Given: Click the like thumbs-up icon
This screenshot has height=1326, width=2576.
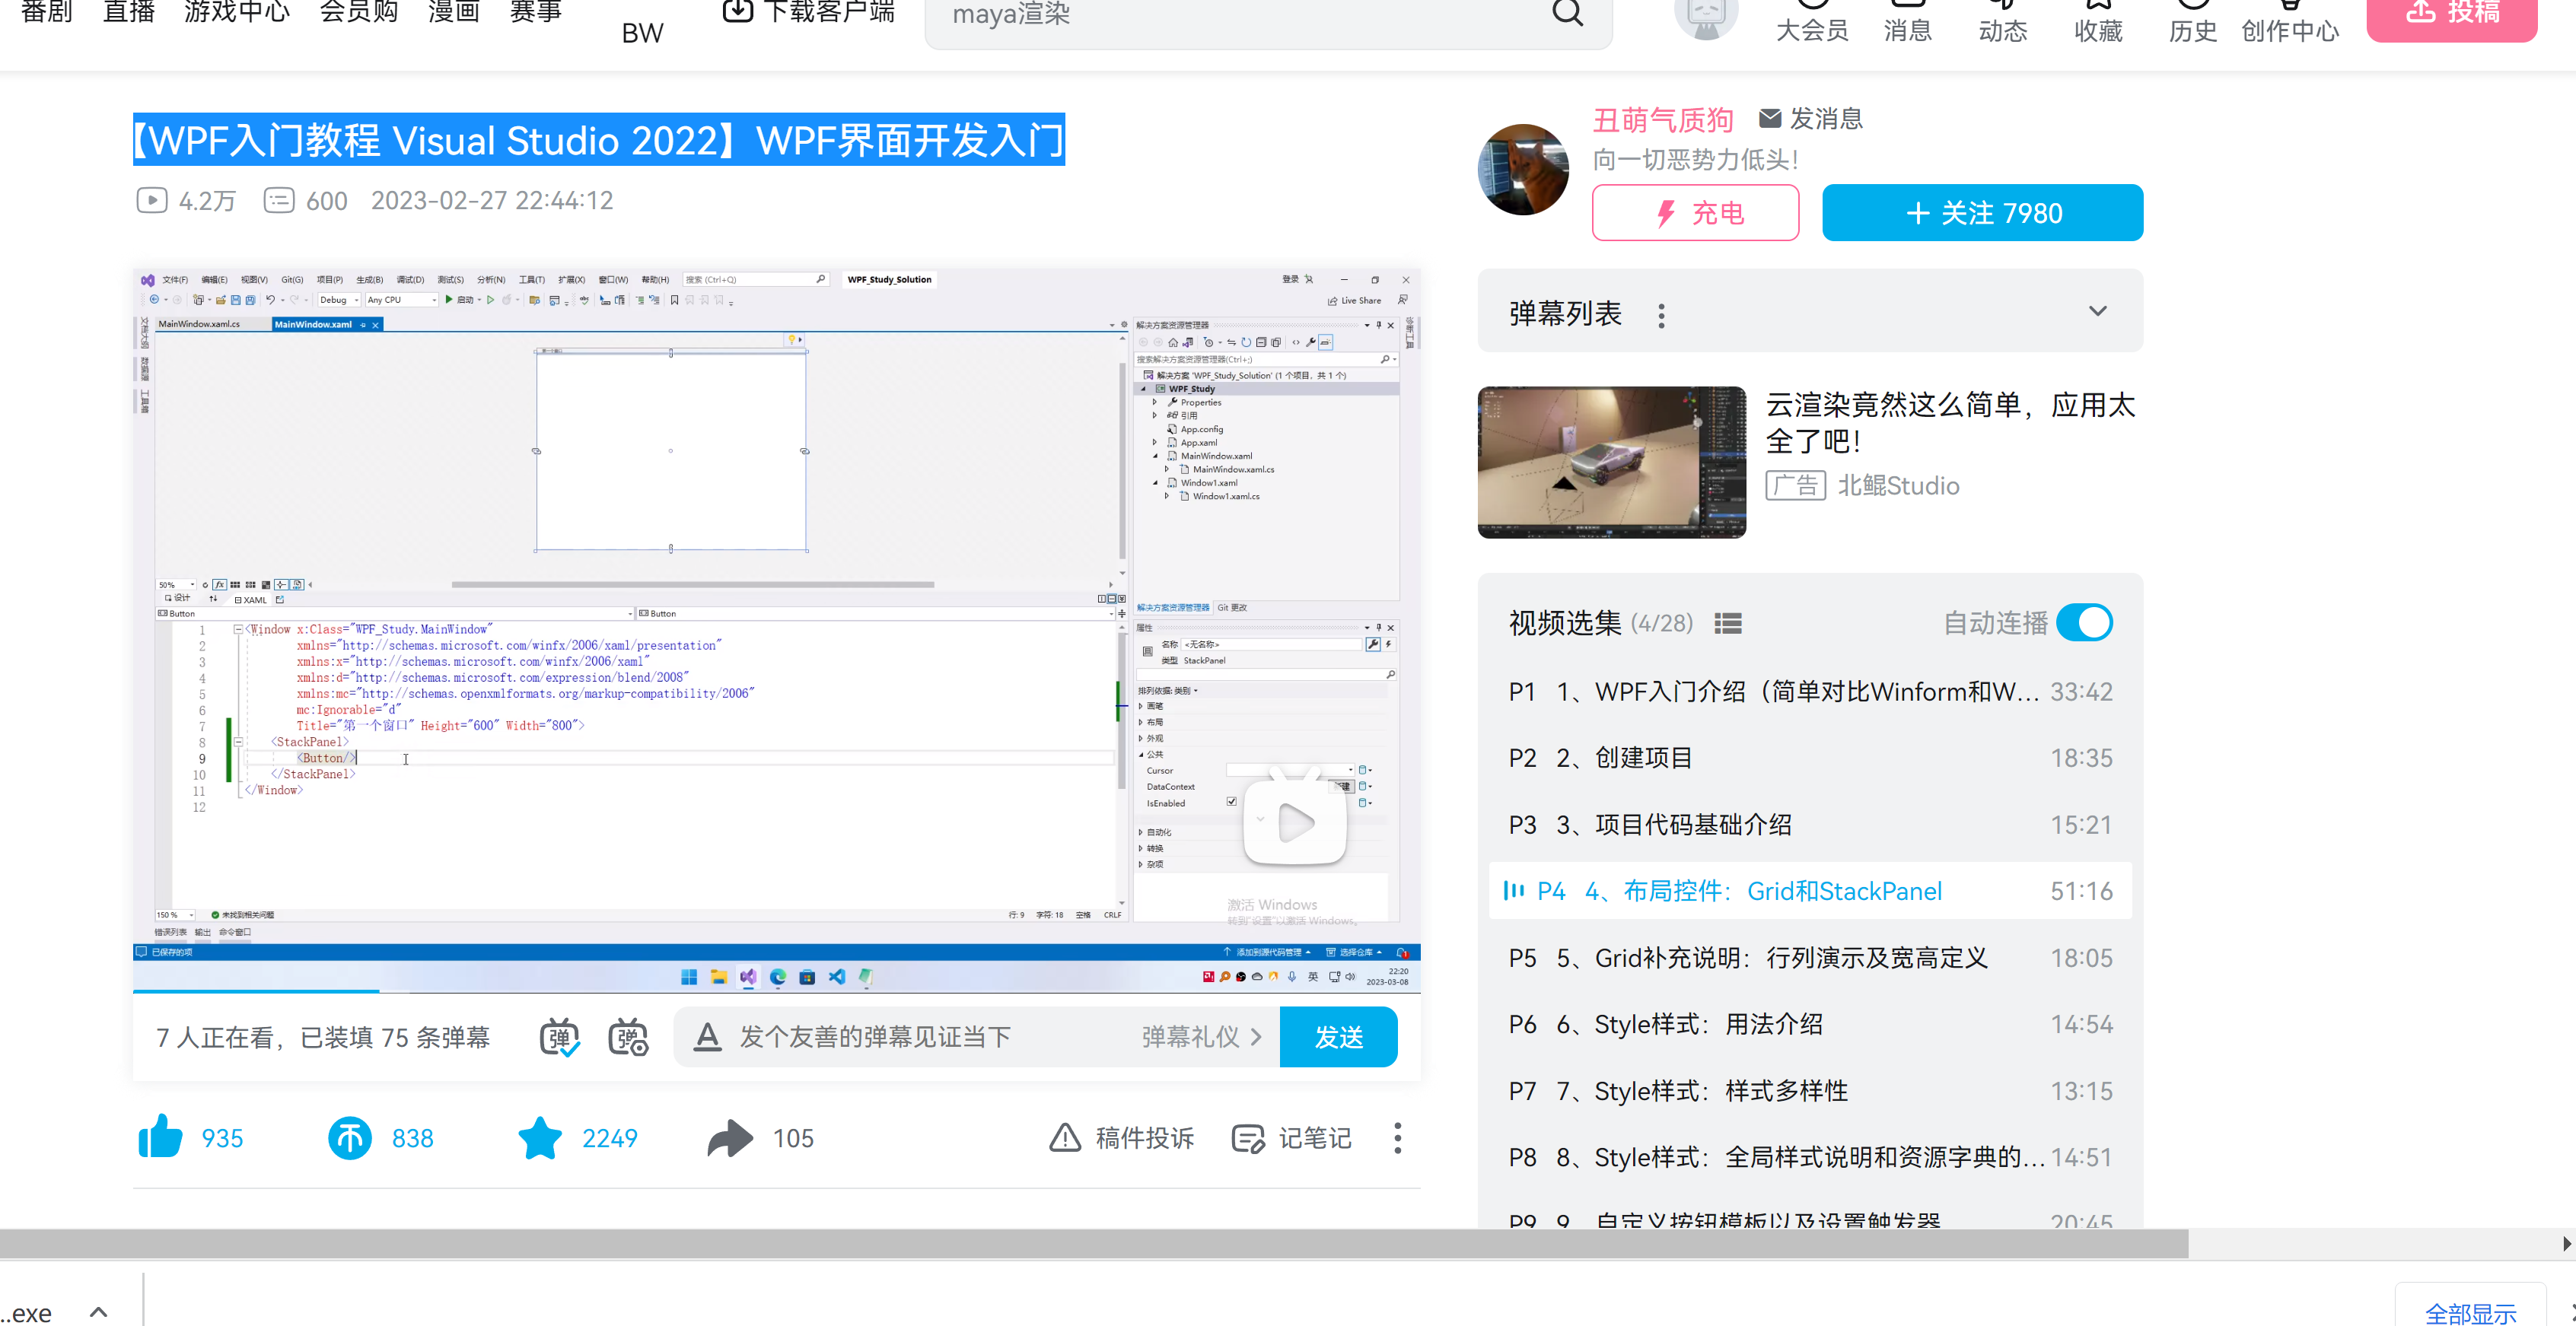Looking at the screenshot, I should [x=160, y=1137].
